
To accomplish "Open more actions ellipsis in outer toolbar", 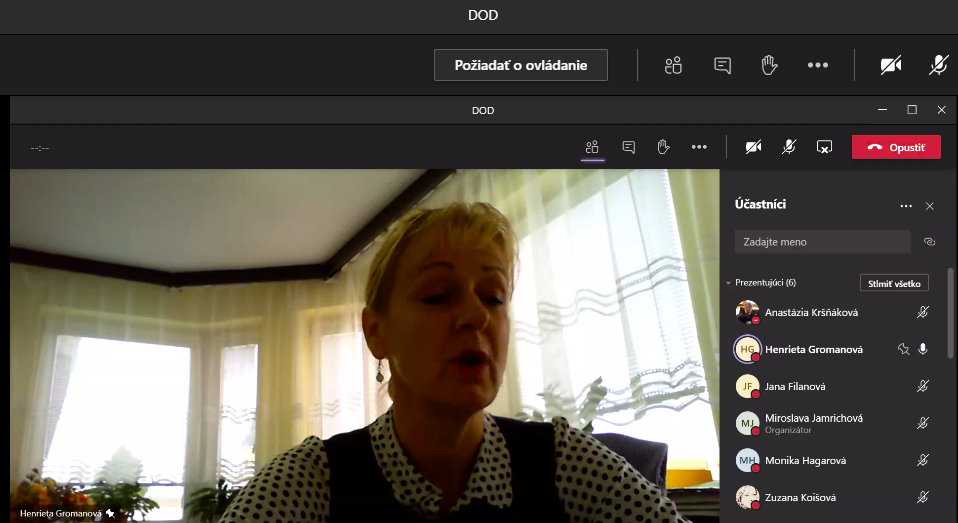I will [817, 65].
